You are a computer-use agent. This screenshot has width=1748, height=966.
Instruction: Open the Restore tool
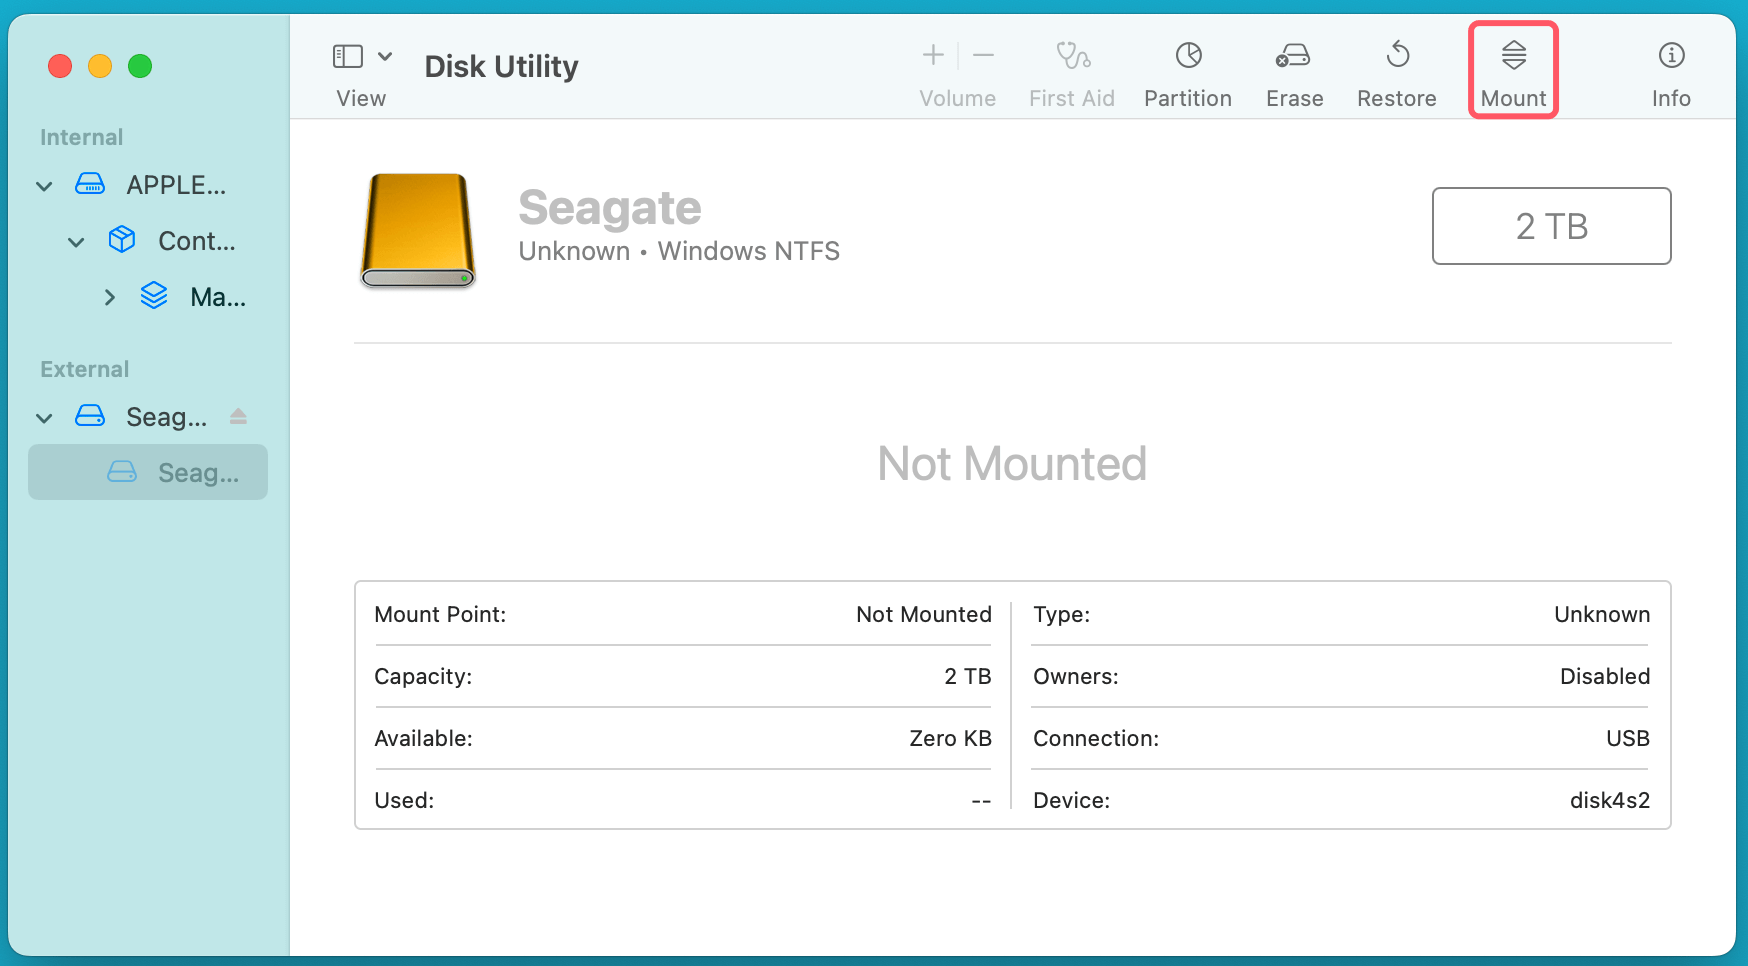(x=1396, y=70)
